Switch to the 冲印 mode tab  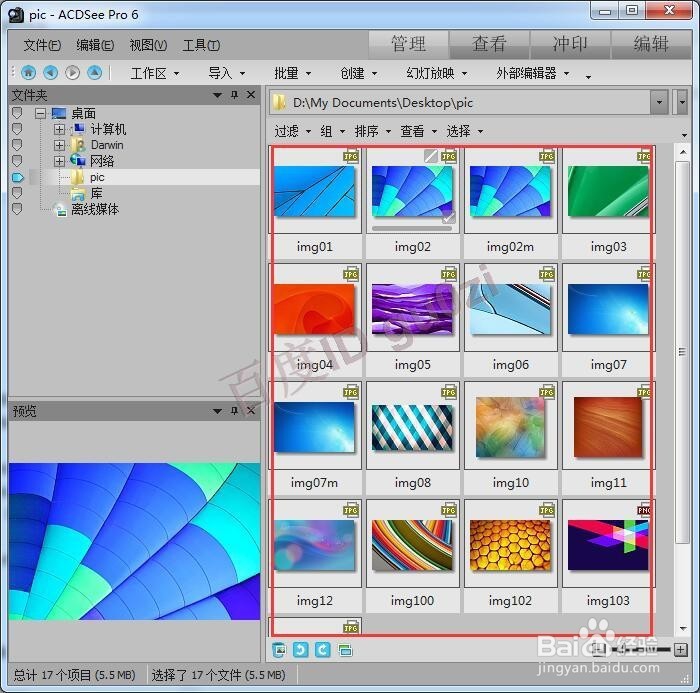pos(570,44)
